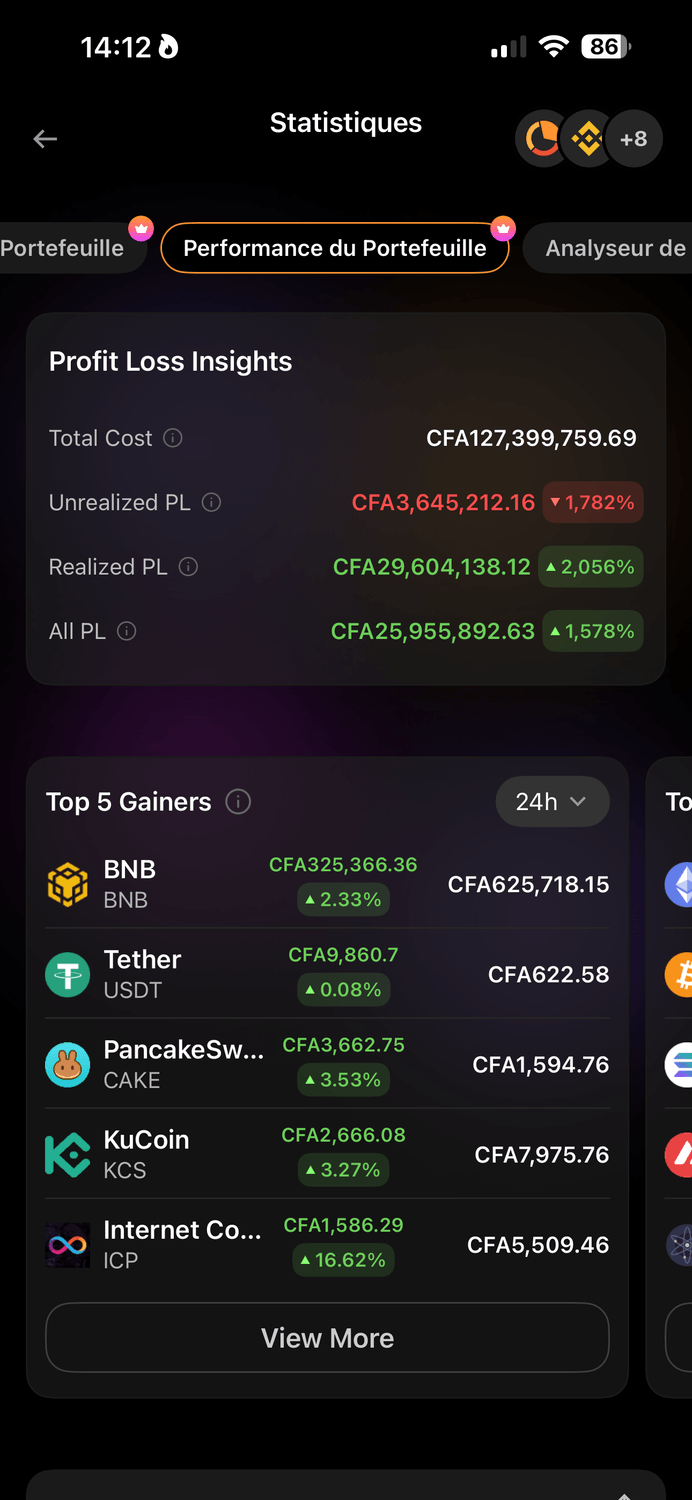Tap the KuCoin KCS logo
Viewport: 692px width, 1500px height.
click(68, 1155)
